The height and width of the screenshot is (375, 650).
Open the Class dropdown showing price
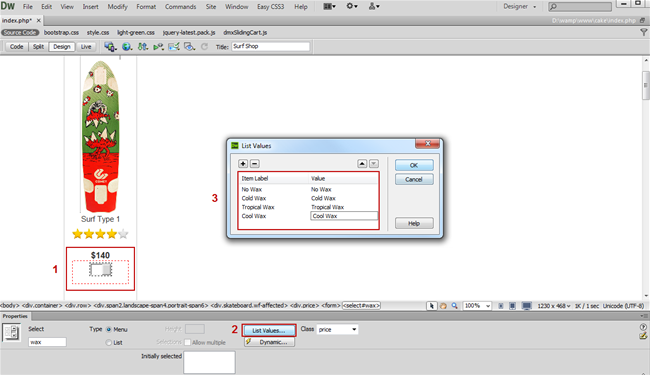(x=337, y=329)
